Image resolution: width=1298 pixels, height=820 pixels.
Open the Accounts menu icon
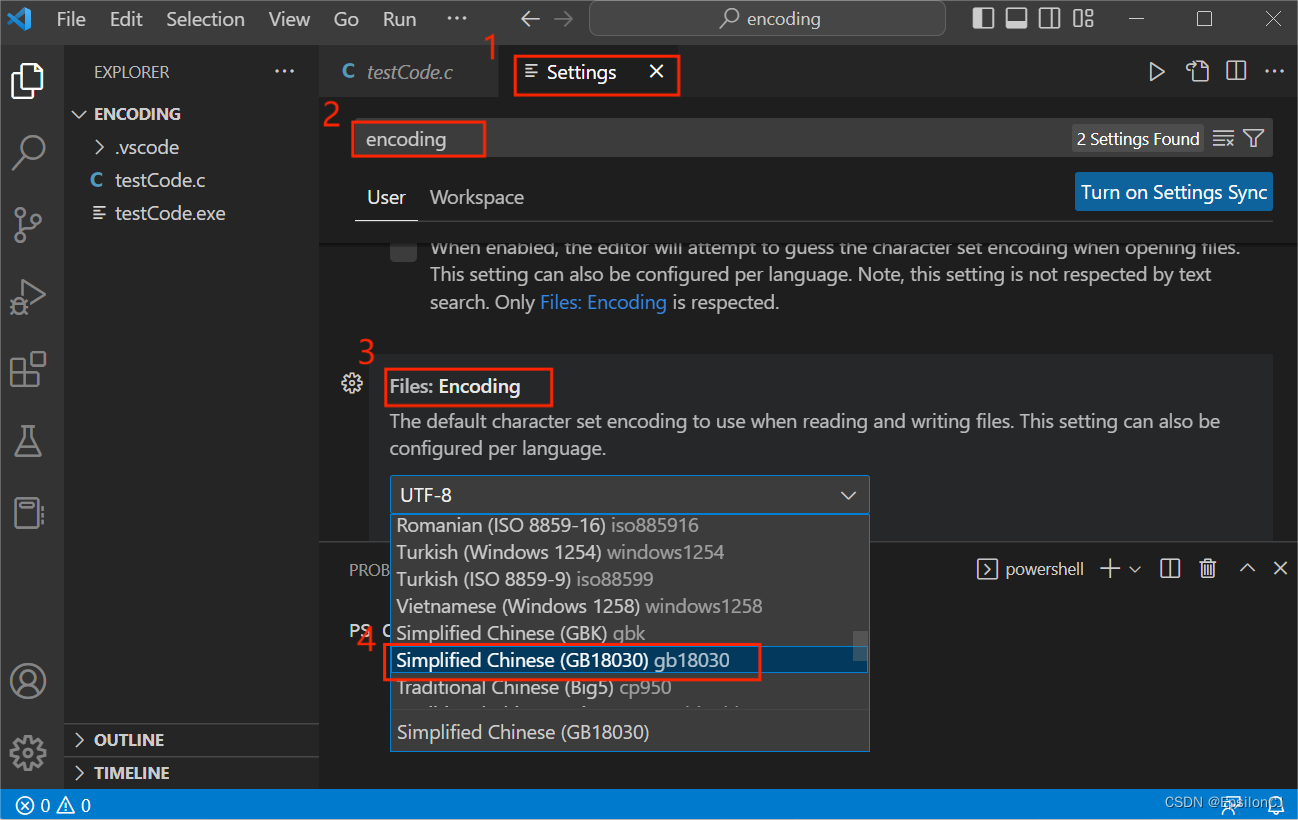click(x=28, y=681)
